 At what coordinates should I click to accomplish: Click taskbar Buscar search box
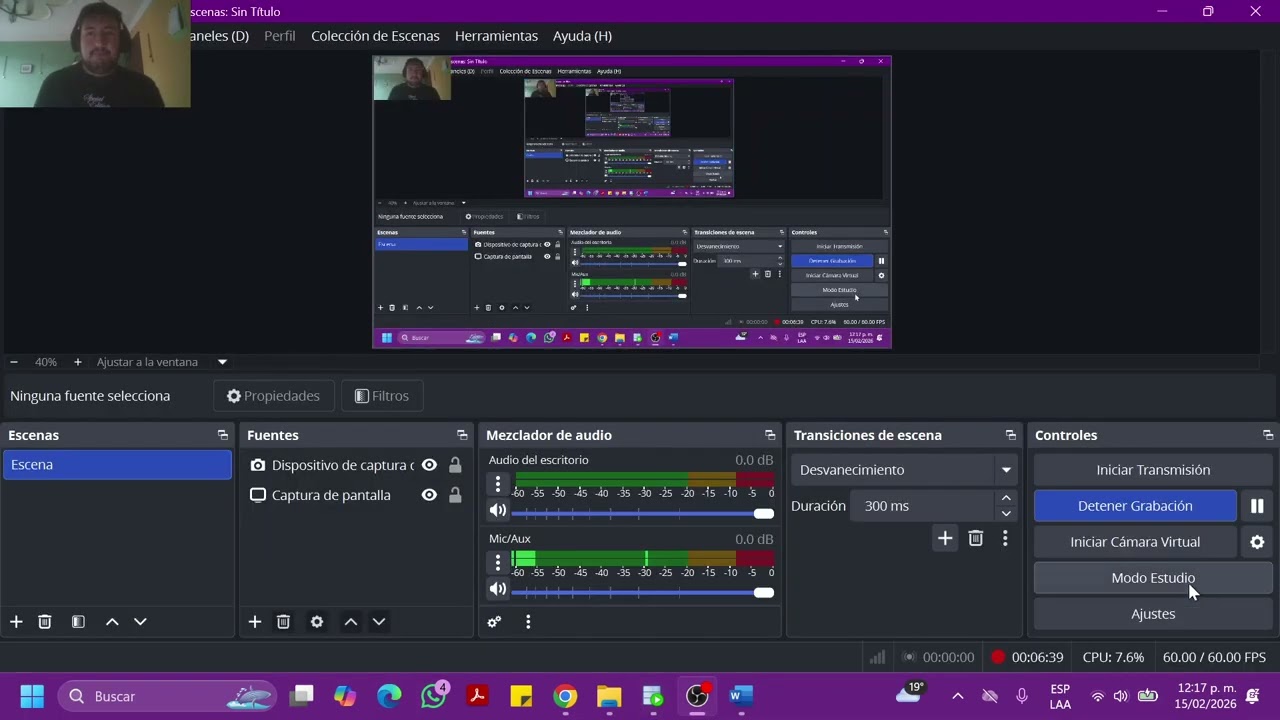167,696
